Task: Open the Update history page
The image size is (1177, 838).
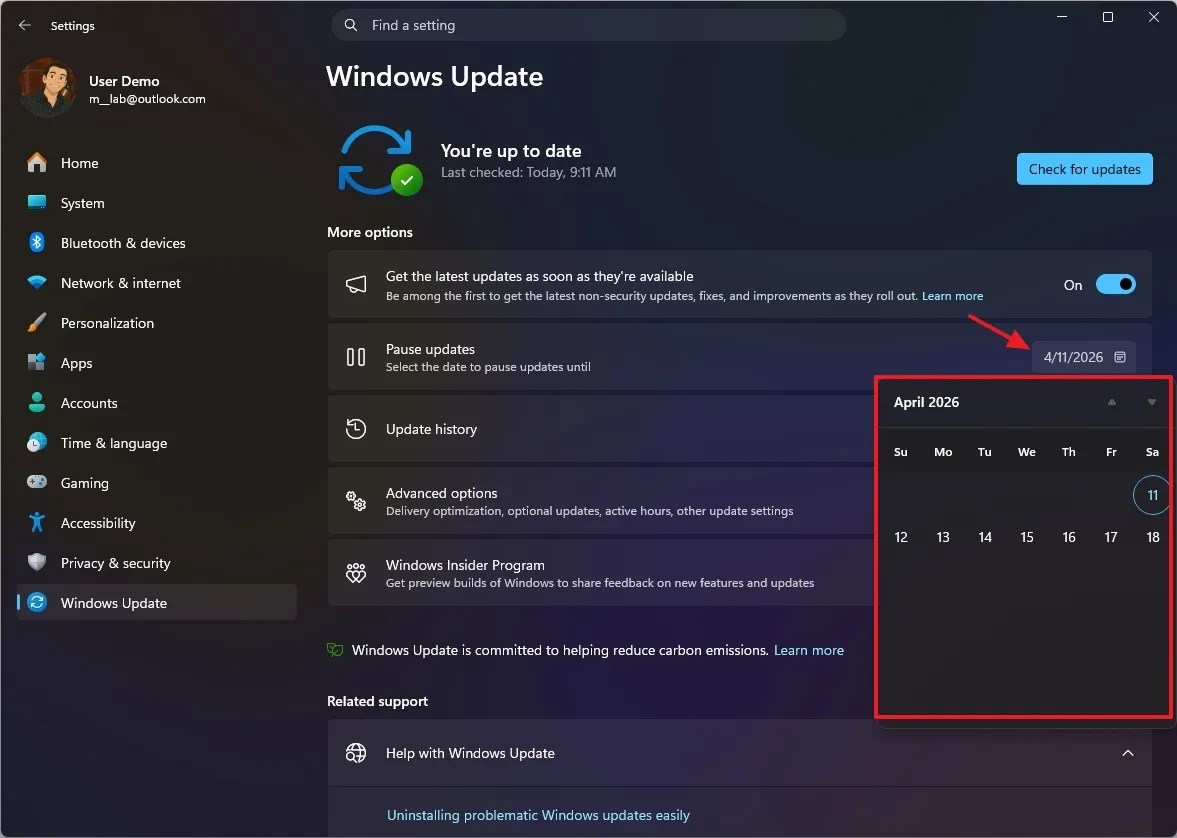Action: (601, 429)
